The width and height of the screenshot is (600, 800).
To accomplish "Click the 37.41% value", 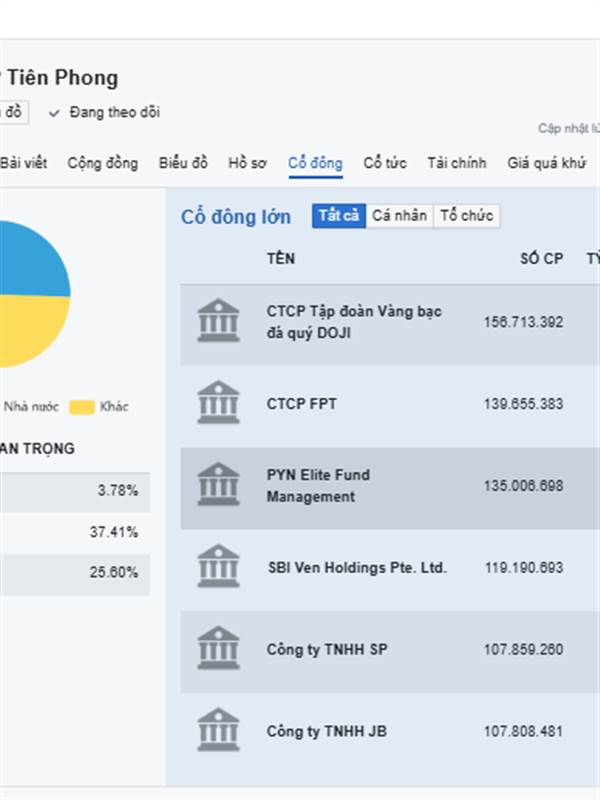I will pyautogui.click(x=114, y=532).
